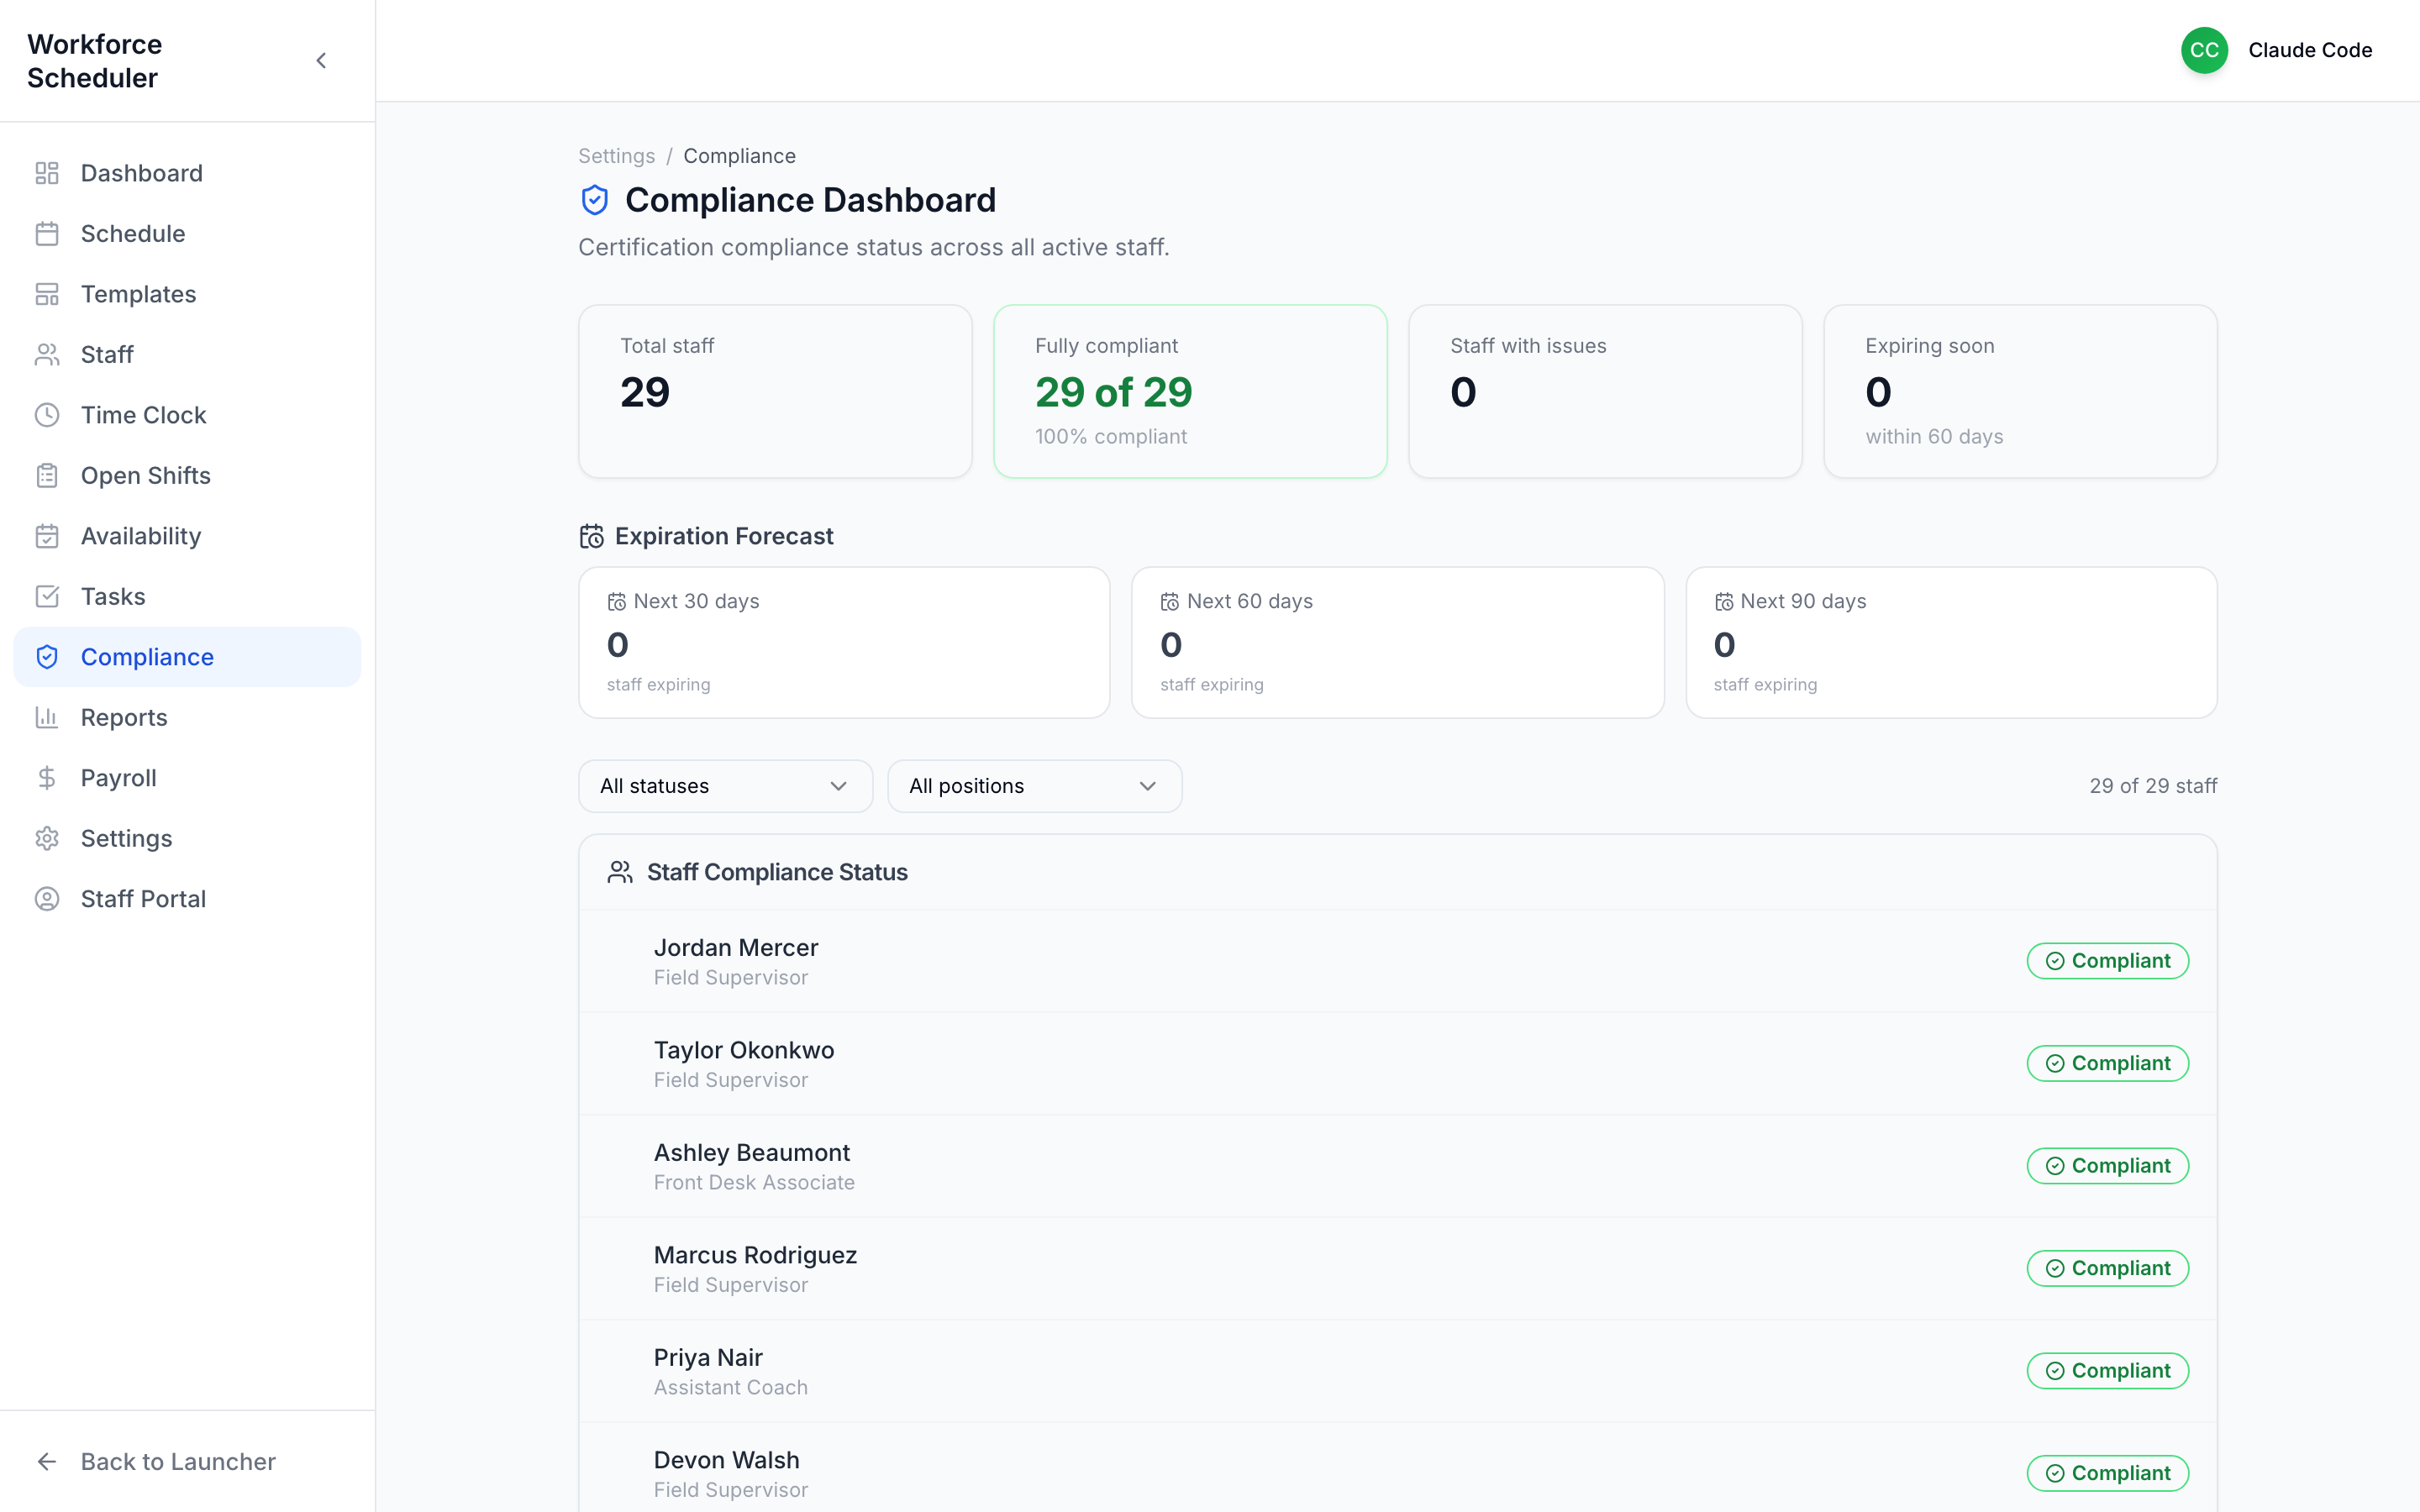
Task: Collapse the sidebar with the chevron
Action: click(x=321, y=61)
